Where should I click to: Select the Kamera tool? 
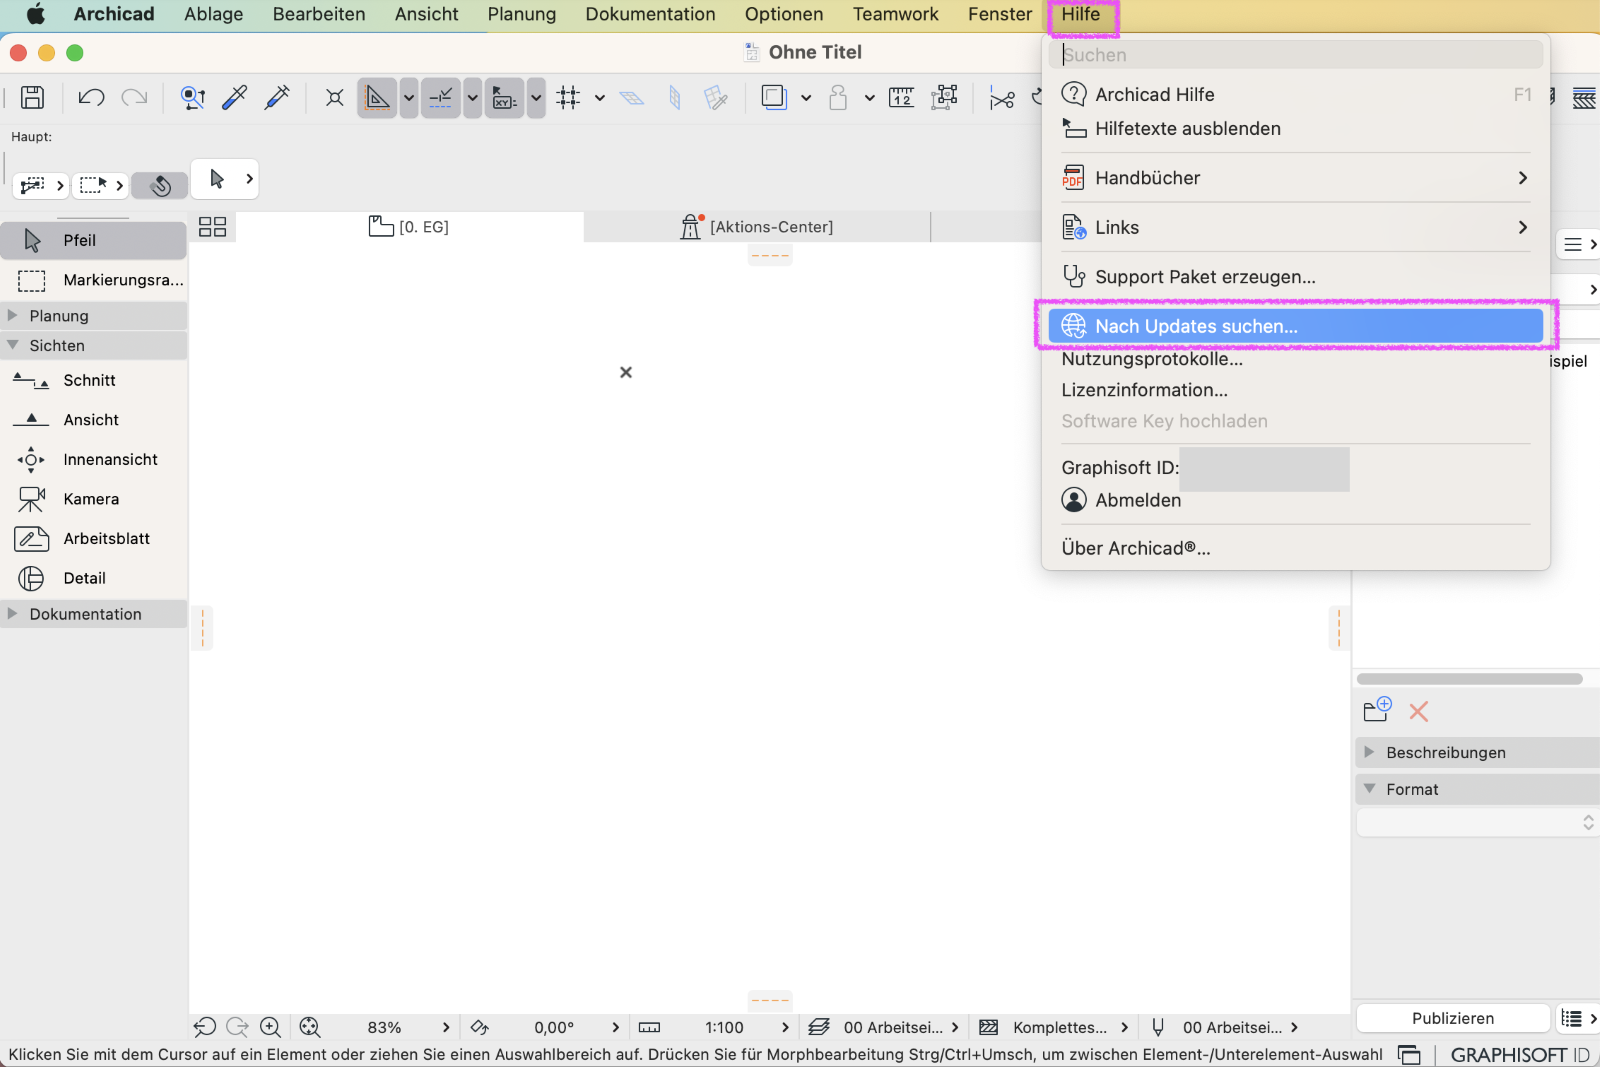[94, 499]
